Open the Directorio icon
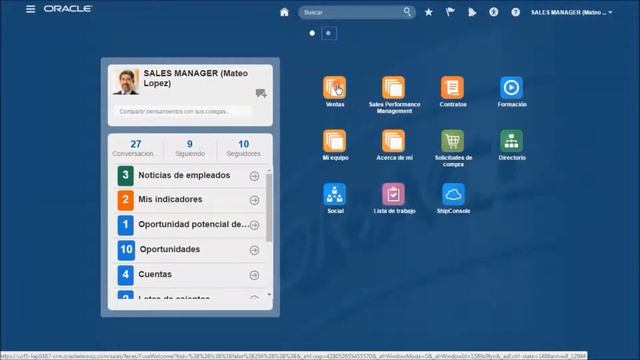The height and width of the screenshot is (360, 640). coord(511,141)
